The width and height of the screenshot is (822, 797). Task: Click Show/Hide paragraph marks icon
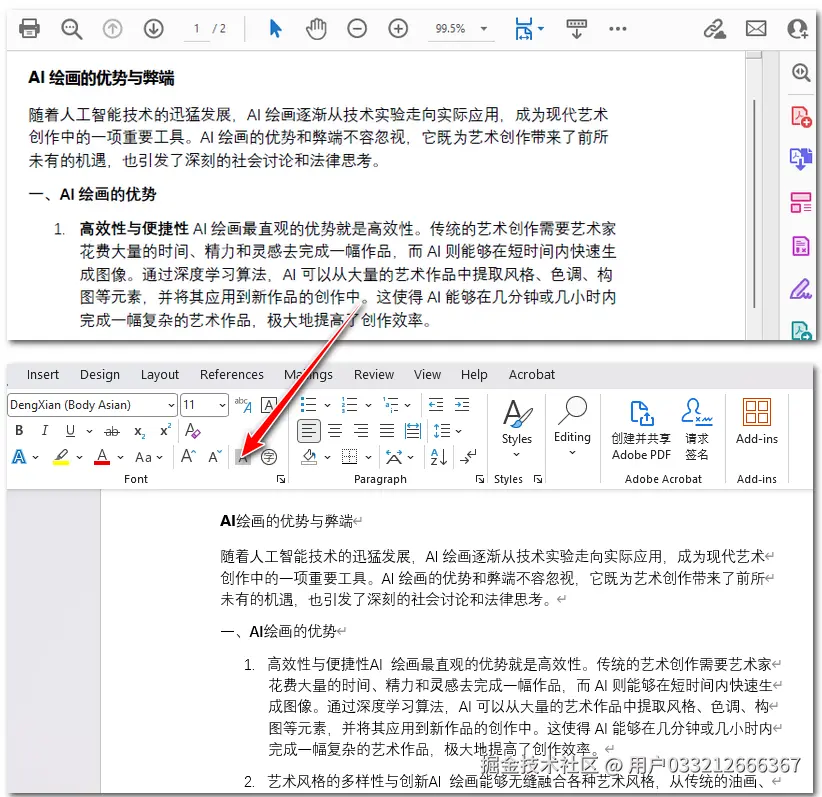pos(468,457)
